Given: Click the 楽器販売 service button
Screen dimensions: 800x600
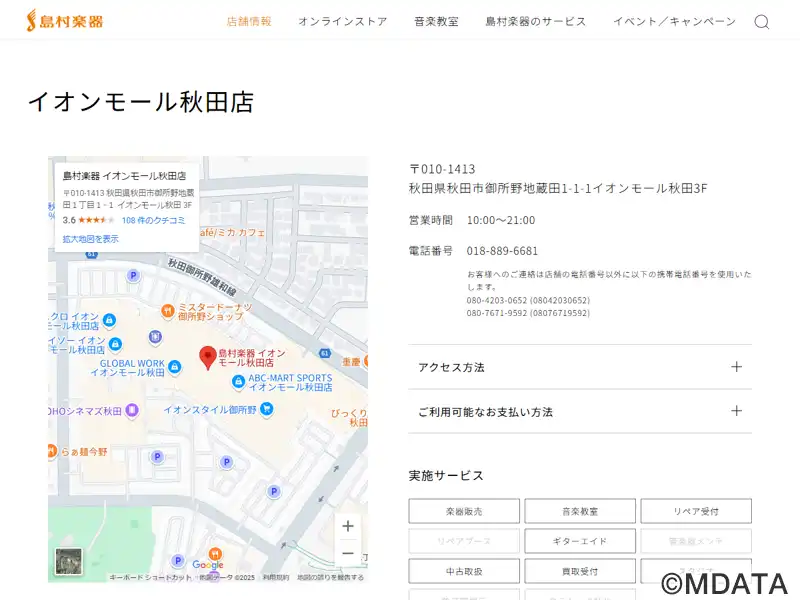Looking at the screenshot, I should [x=464, y=511].
